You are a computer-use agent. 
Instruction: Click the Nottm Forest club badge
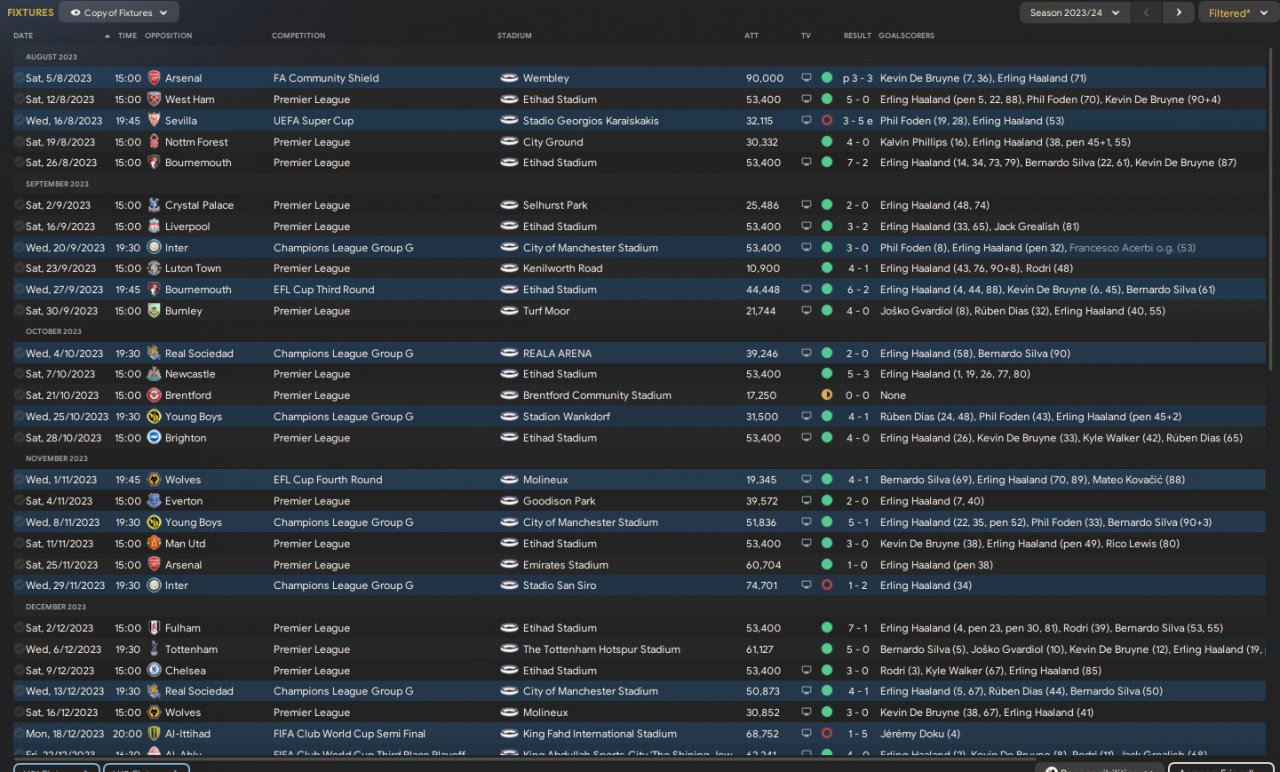pyautogui.click(x=154, y=142)
